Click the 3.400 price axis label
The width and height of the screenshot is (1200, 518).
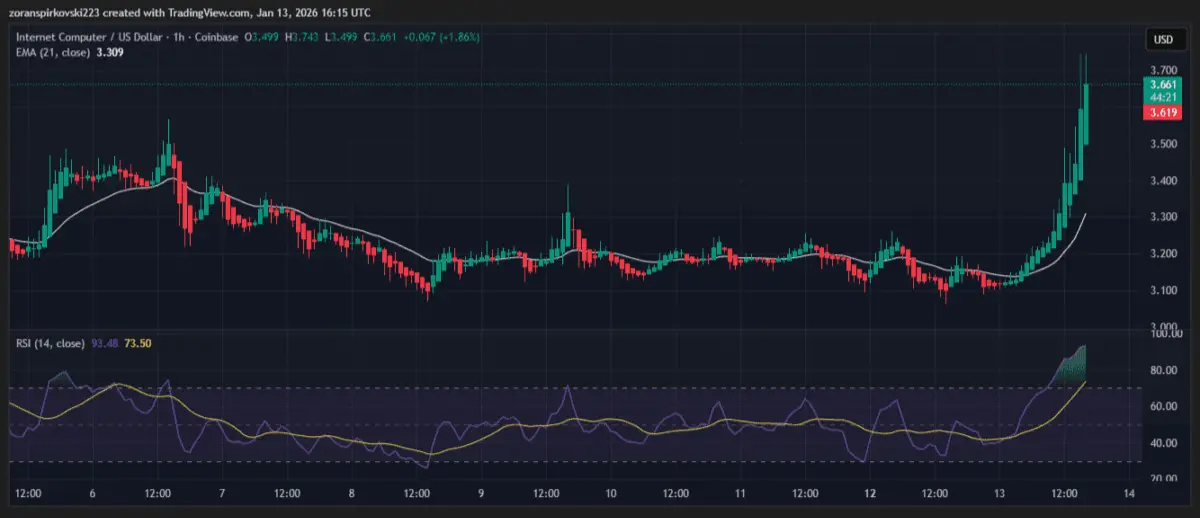pos(1163,181)
